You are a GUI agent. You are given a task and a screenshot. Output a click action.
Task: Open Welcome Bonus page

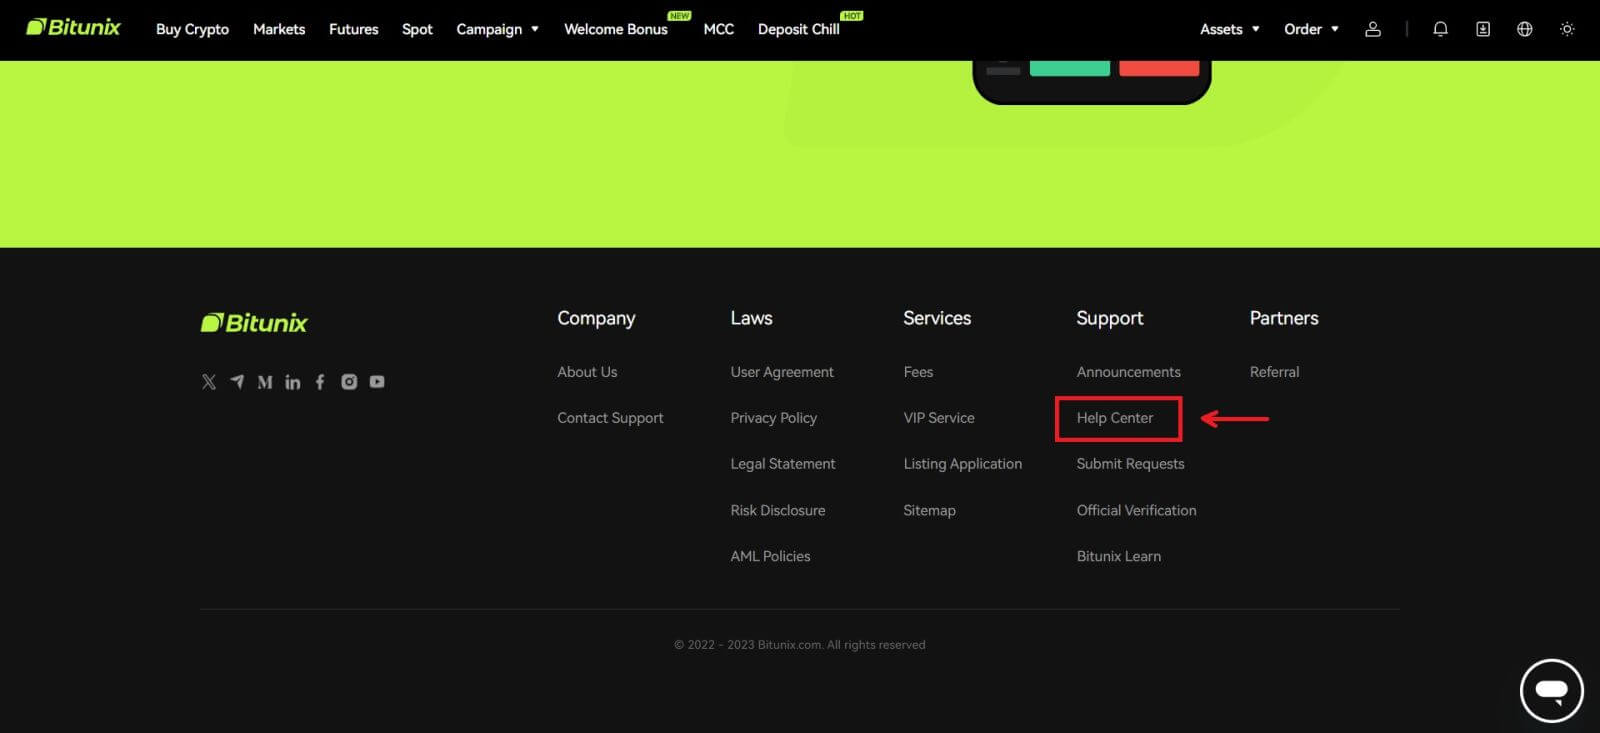[x=616, y=29]
